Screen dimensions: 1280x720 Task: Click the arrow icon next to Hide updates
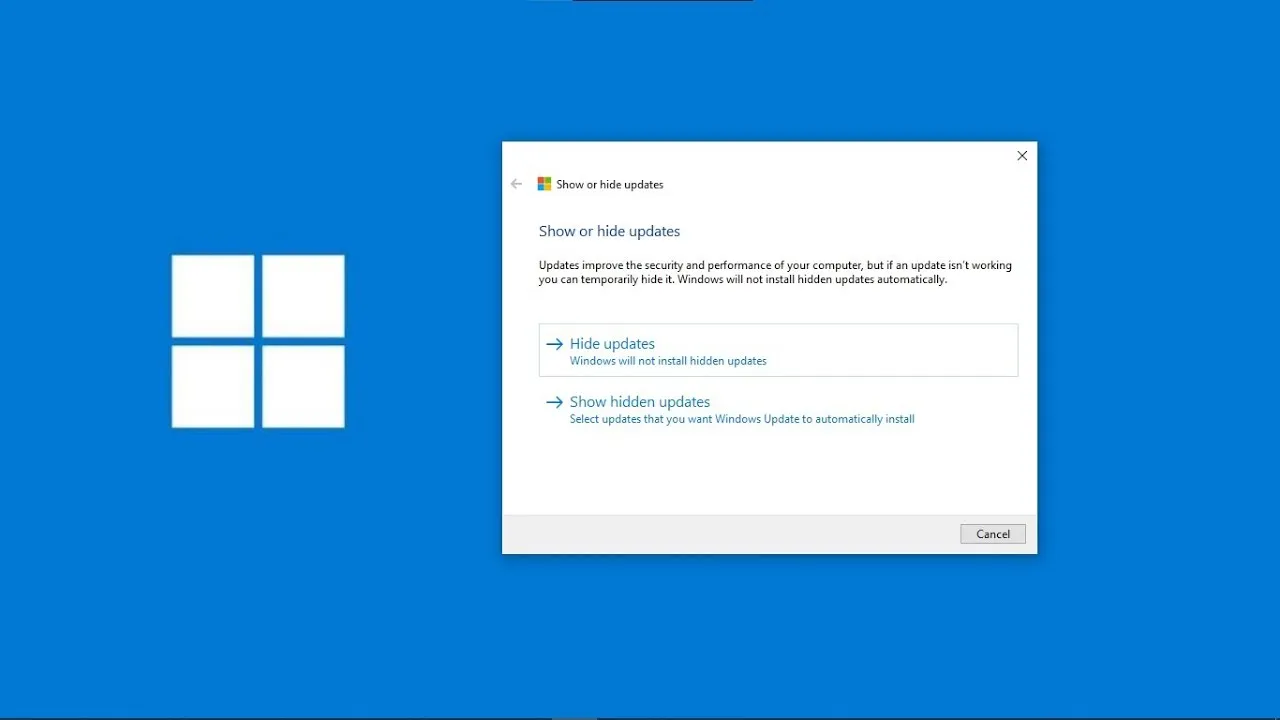(553, 344)
